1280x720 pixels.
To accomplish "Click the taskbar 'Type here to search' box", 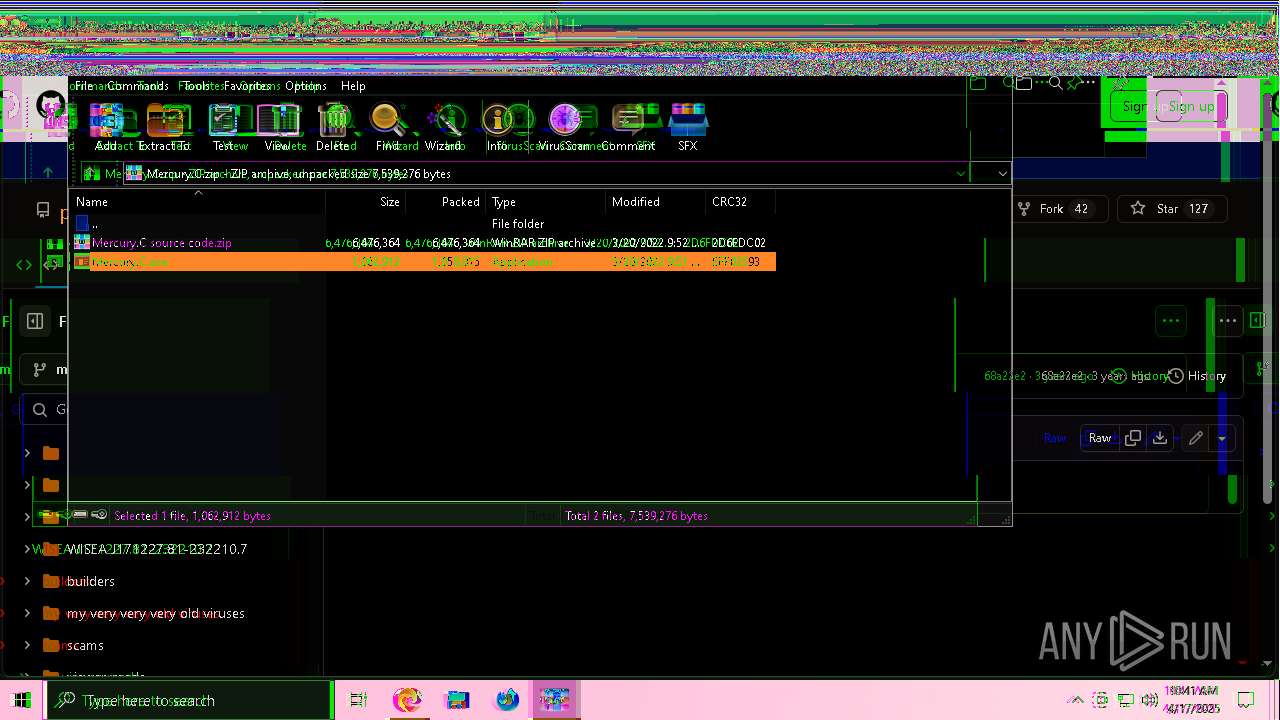I will tap(190, 700).
